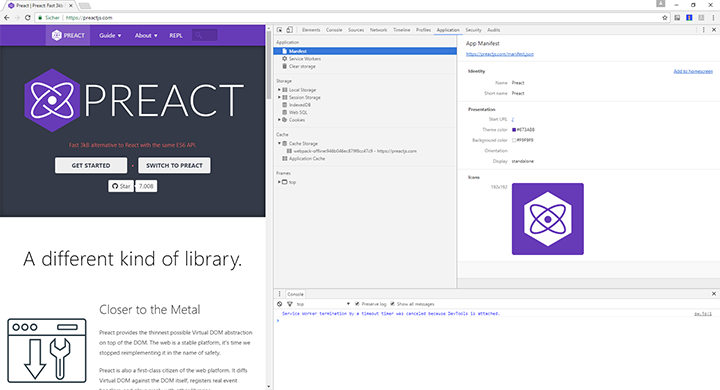720x390 pixels.
Task: Open the REPL link in navbar
Action: (x=176, y=35)
